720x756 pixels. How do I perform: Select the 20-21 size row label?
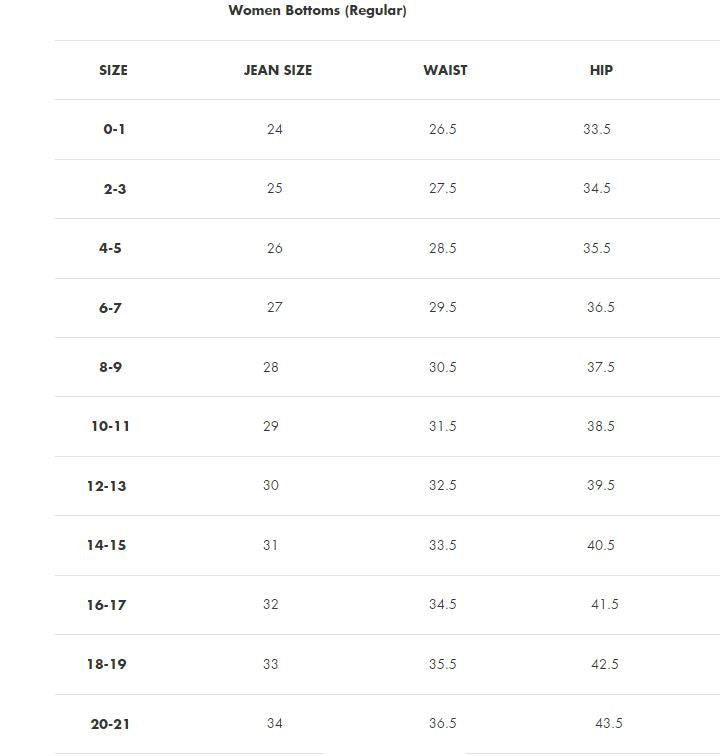[x=110, y=724]
